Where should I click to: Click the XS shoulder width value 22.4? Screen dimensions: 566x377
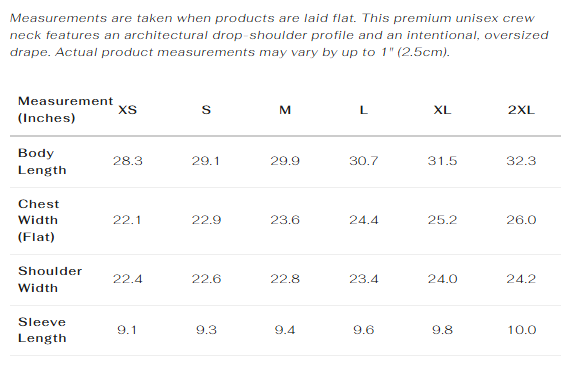pos(127,279)
